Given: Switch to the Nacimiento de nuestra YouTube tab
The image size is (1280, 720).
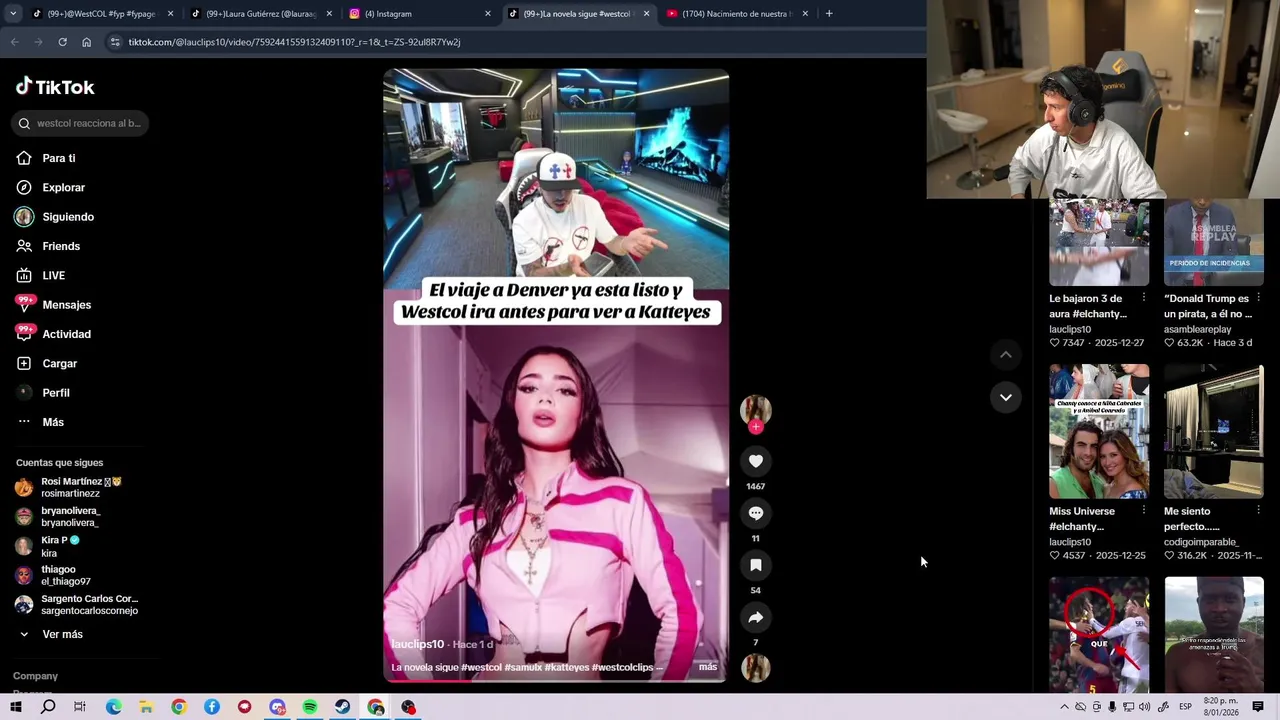Looking at the screenshot, I should pos(736,14).
